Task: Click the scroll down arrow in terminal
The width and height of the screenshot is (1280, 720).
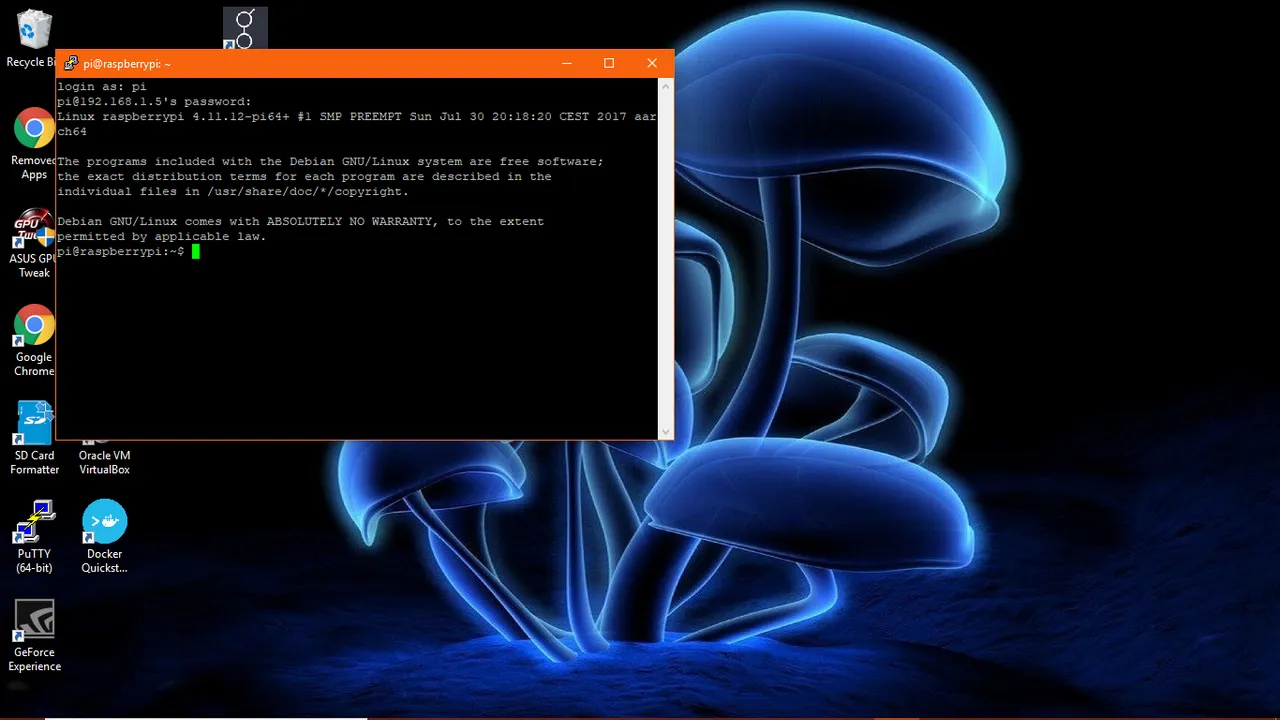Action: (x=666, y=432)
